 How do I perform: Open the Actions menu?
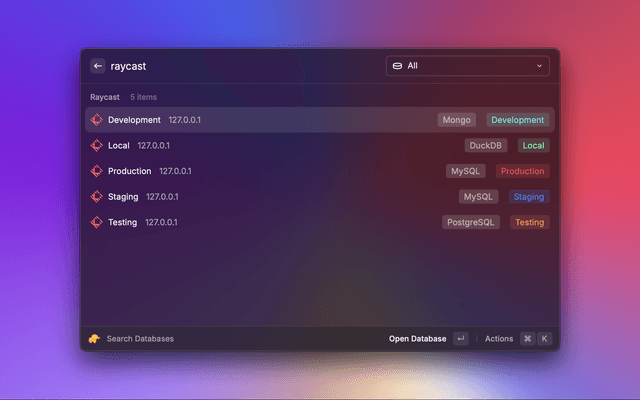(x=499, y=339)
